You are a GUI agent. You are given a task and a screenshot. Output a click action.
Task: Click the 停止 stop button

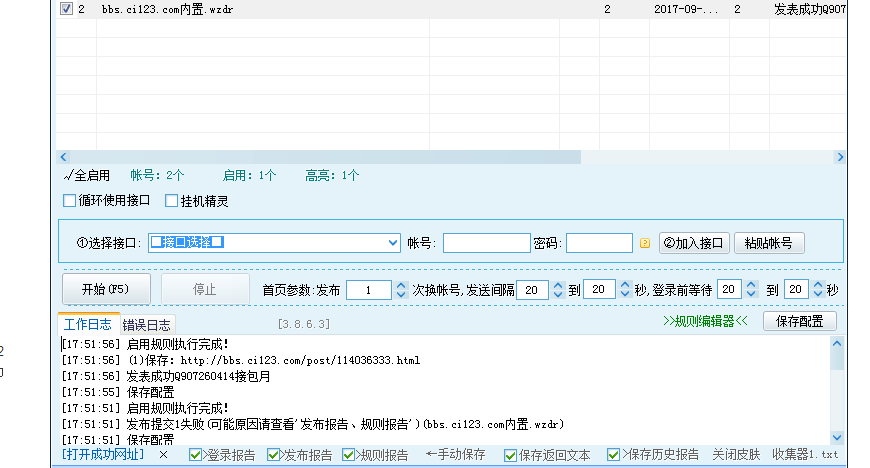(x=205, y=289)
